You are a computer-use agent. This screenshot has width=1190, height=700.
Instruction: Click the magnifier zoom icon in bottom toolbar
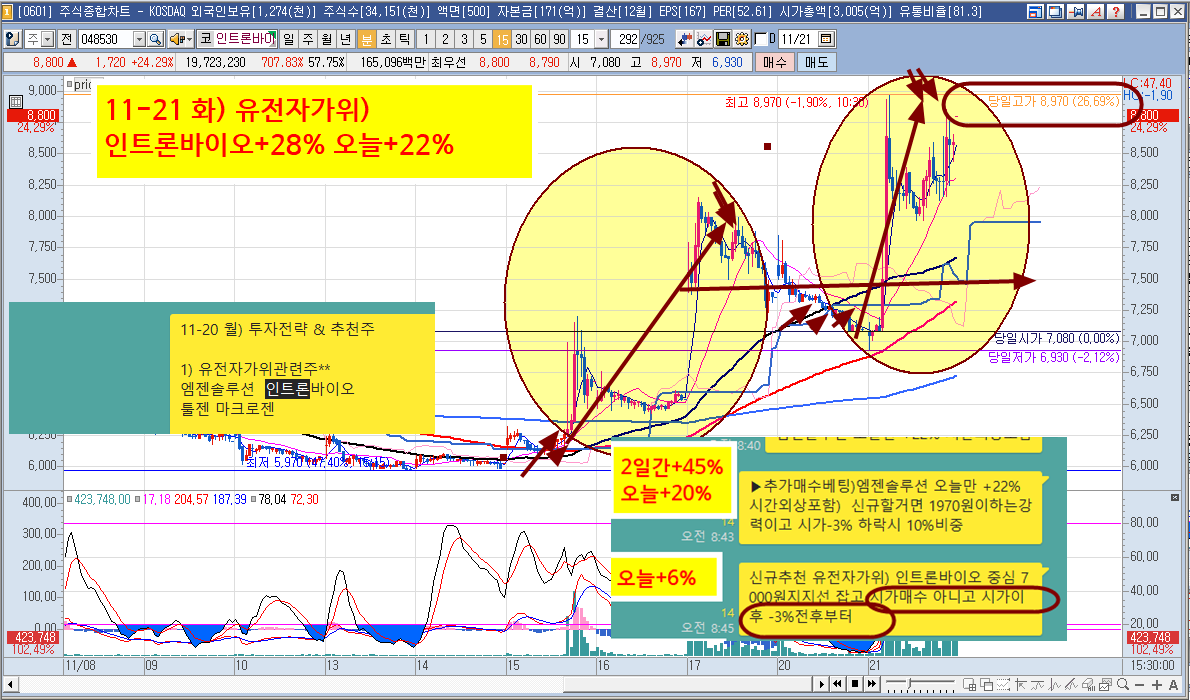1122,684
